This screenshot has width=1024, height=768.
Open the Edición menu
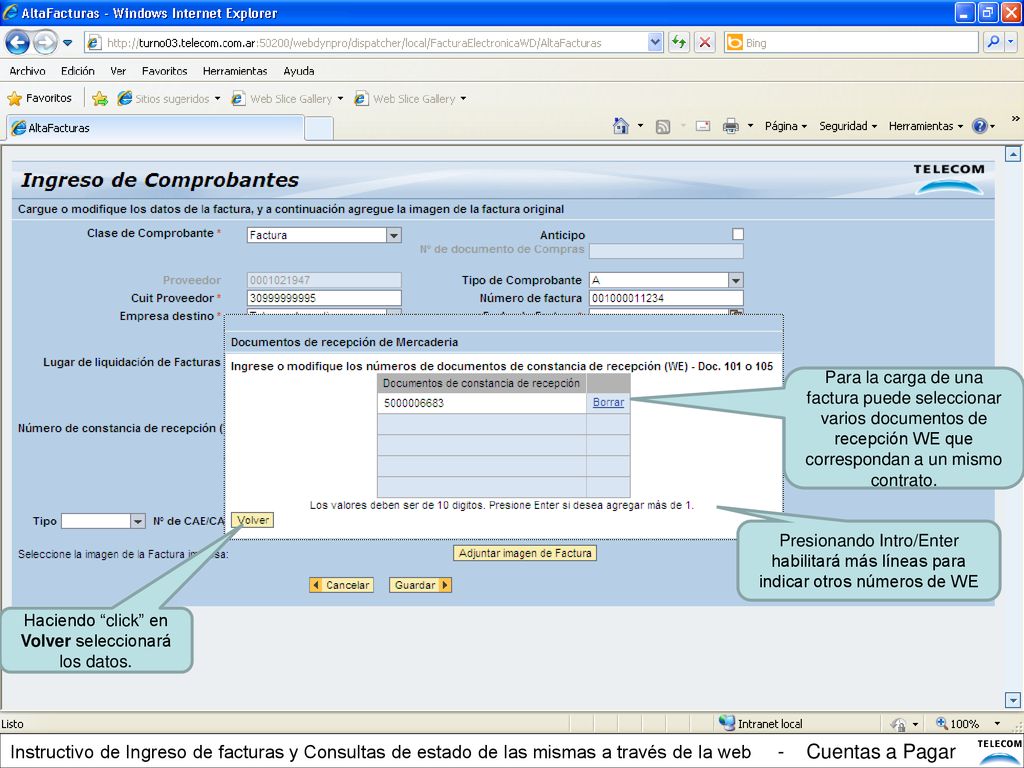click(78, 71)
